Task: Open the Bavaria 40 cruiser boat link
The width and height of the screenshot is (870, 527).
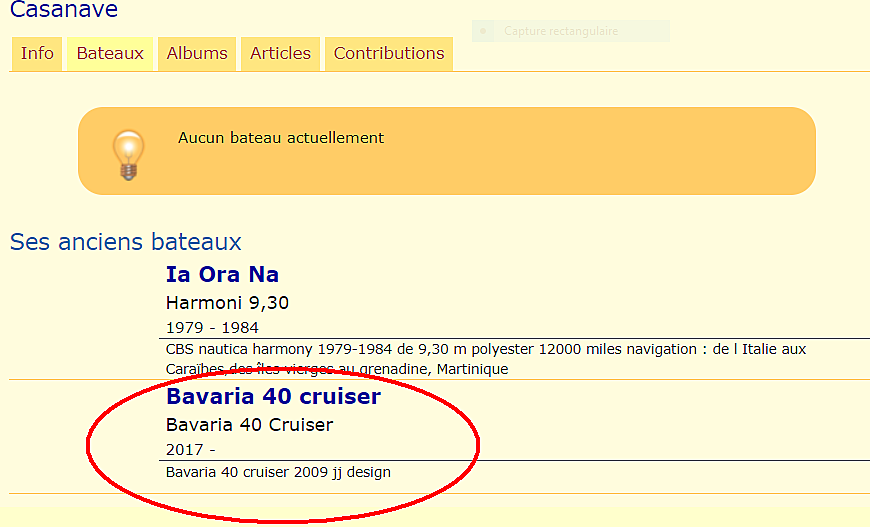Action: 274,397
